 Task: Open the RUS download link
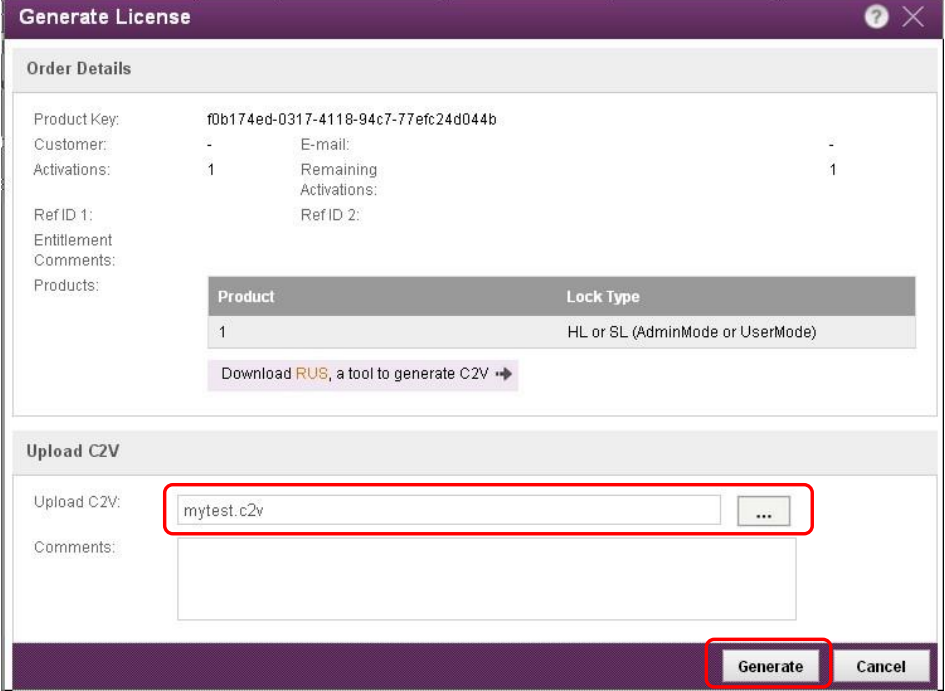tap(311, 374)
